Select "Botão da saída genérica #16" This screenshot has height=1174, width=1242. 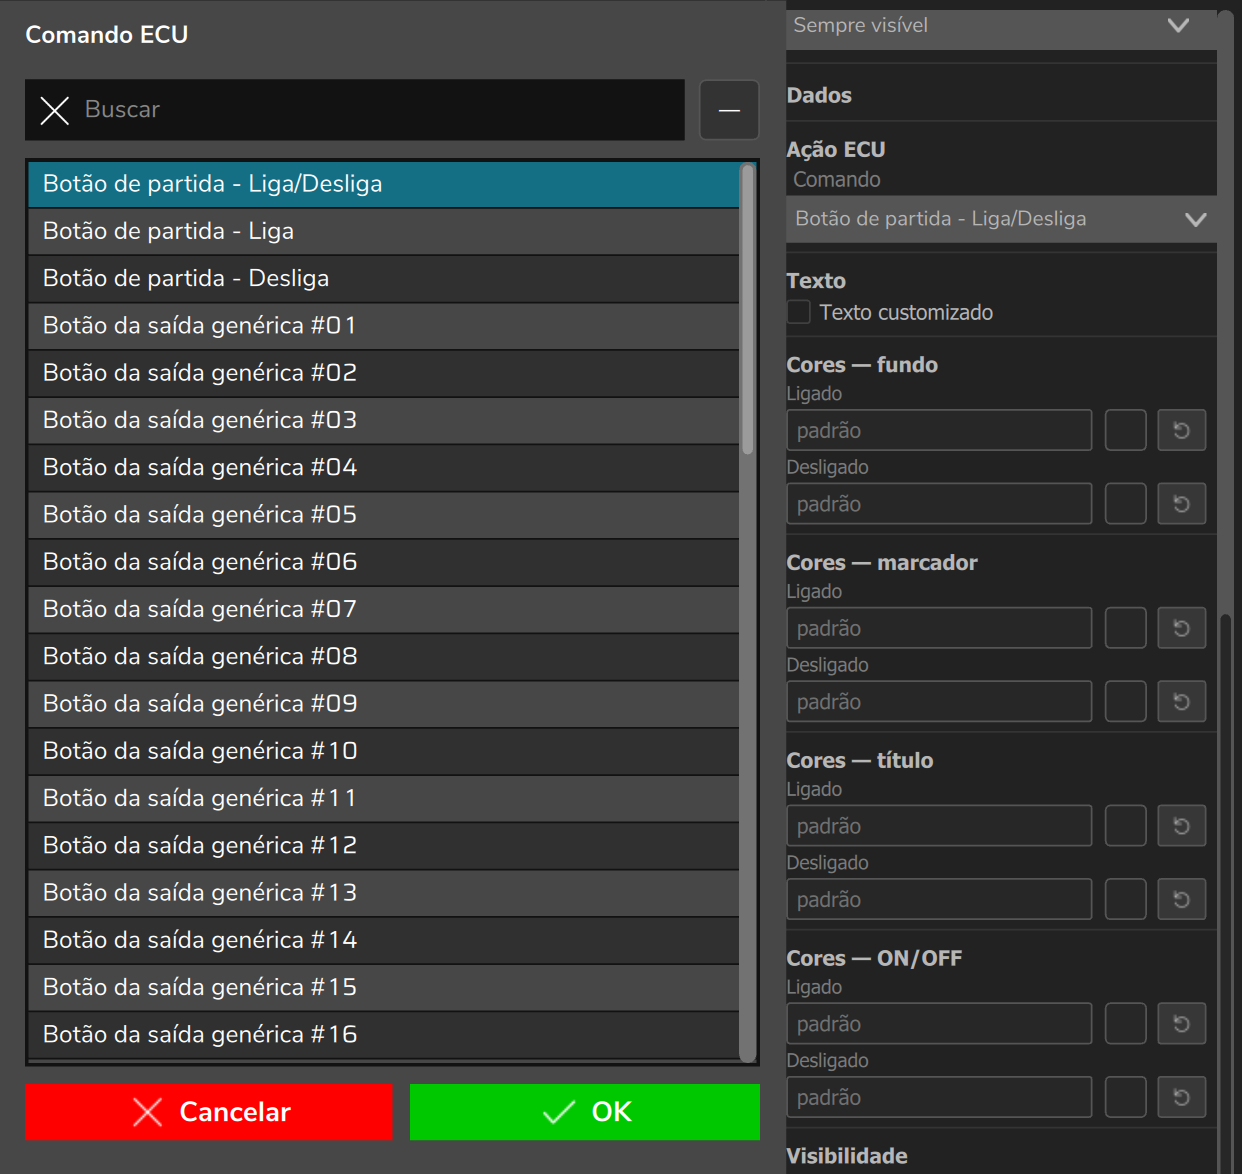point(383,1034)
